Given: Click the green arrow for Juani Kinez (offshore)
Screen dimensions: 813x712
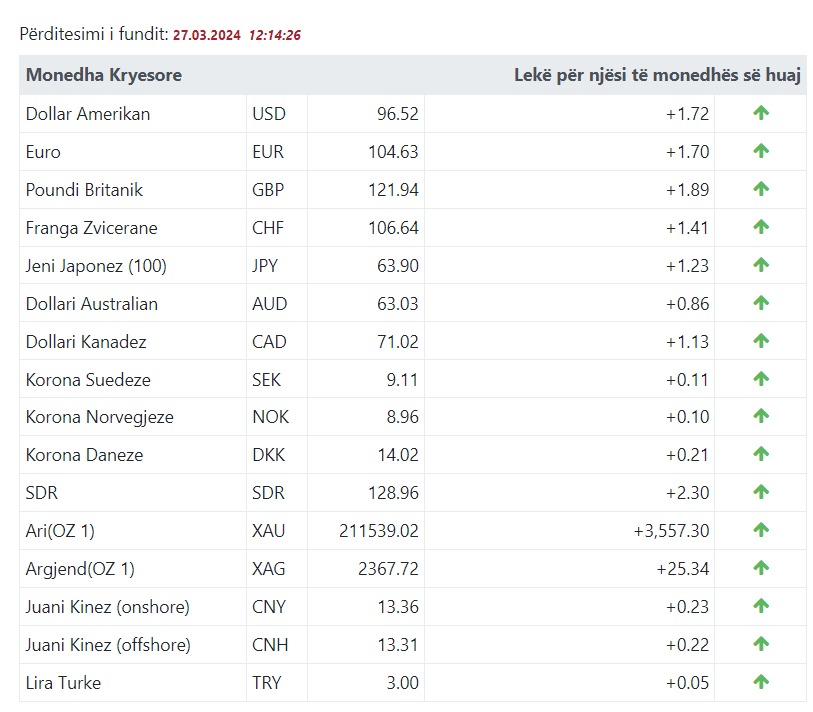Looking at the screenshot, I should click(x=760, y=644).
